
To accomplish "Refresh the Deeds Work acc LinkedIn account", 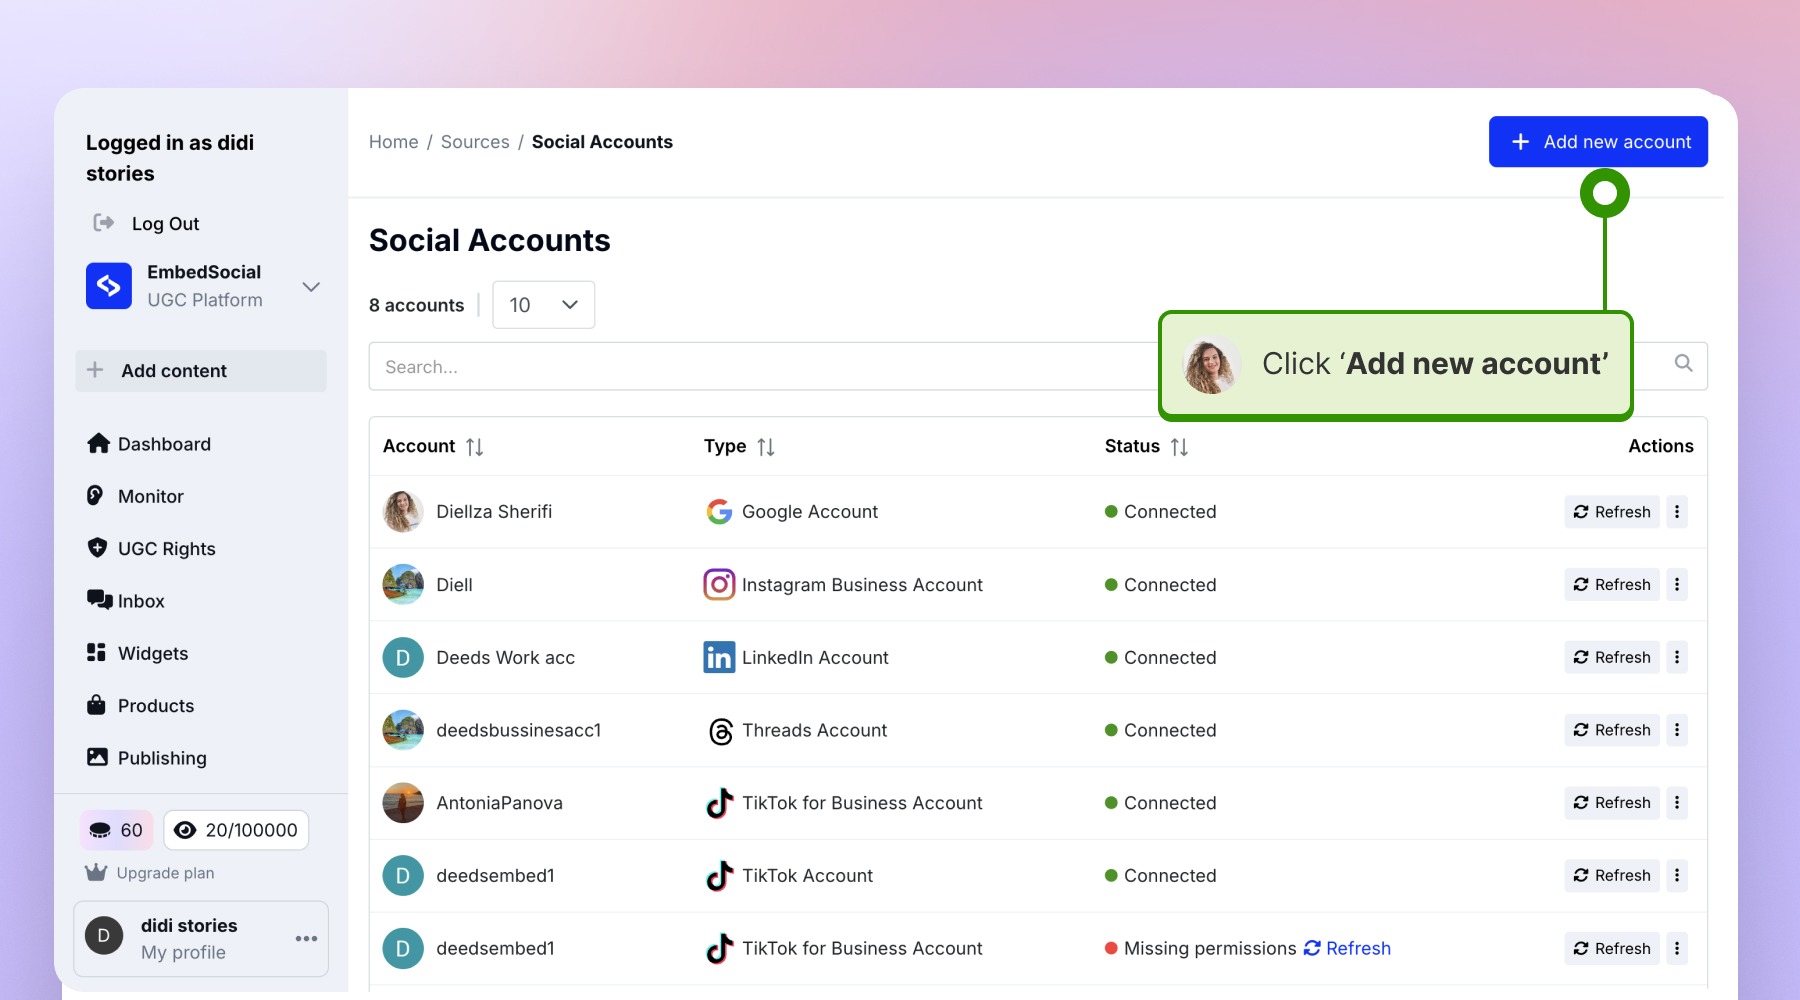I will [1612, 657].
